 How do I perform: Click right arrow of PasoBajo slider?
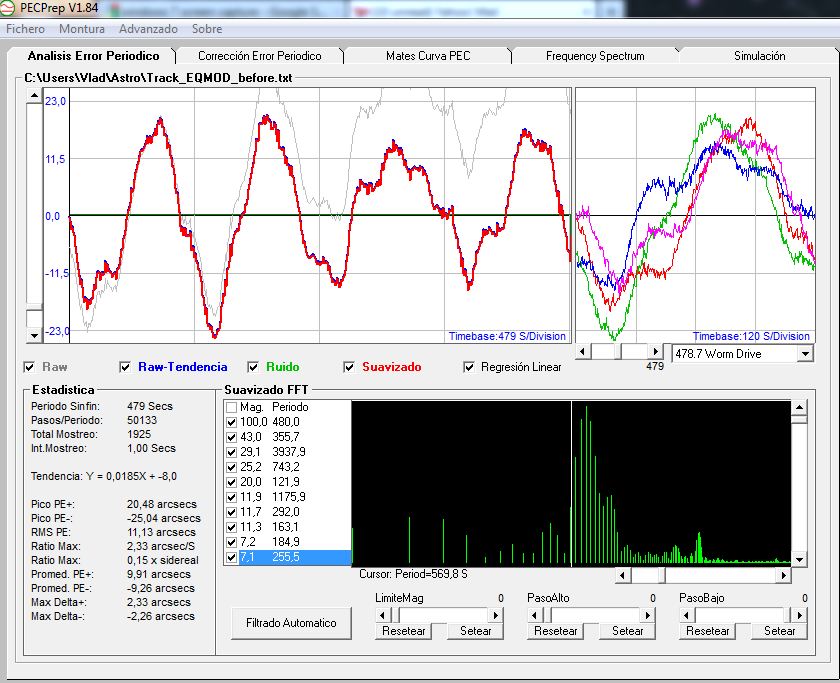tap(800, 616)
